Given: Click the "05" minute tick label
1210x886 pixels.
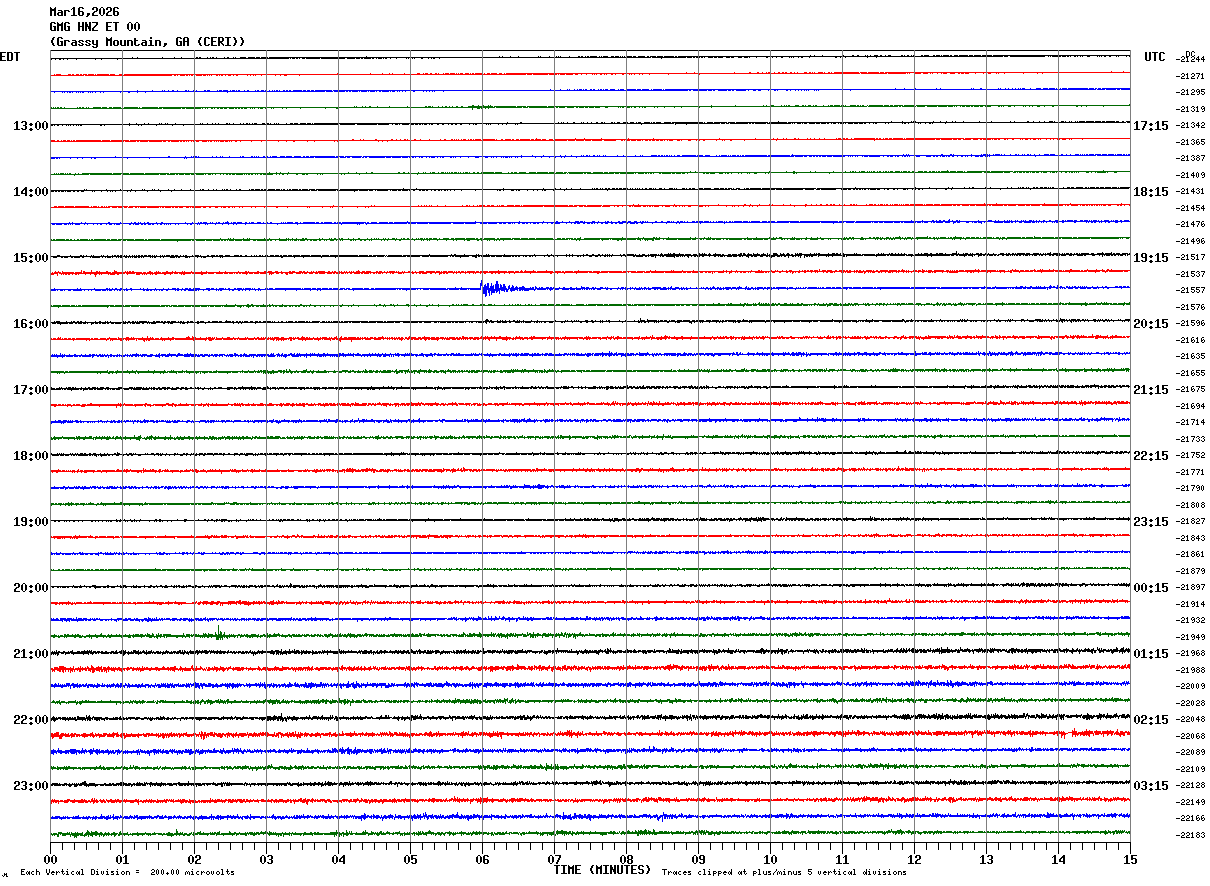Looking at the screenshot, I should [x=410, y=859].
